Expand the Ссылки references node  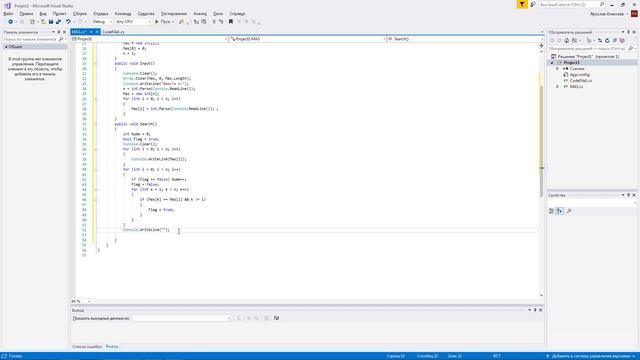point(558,69)
